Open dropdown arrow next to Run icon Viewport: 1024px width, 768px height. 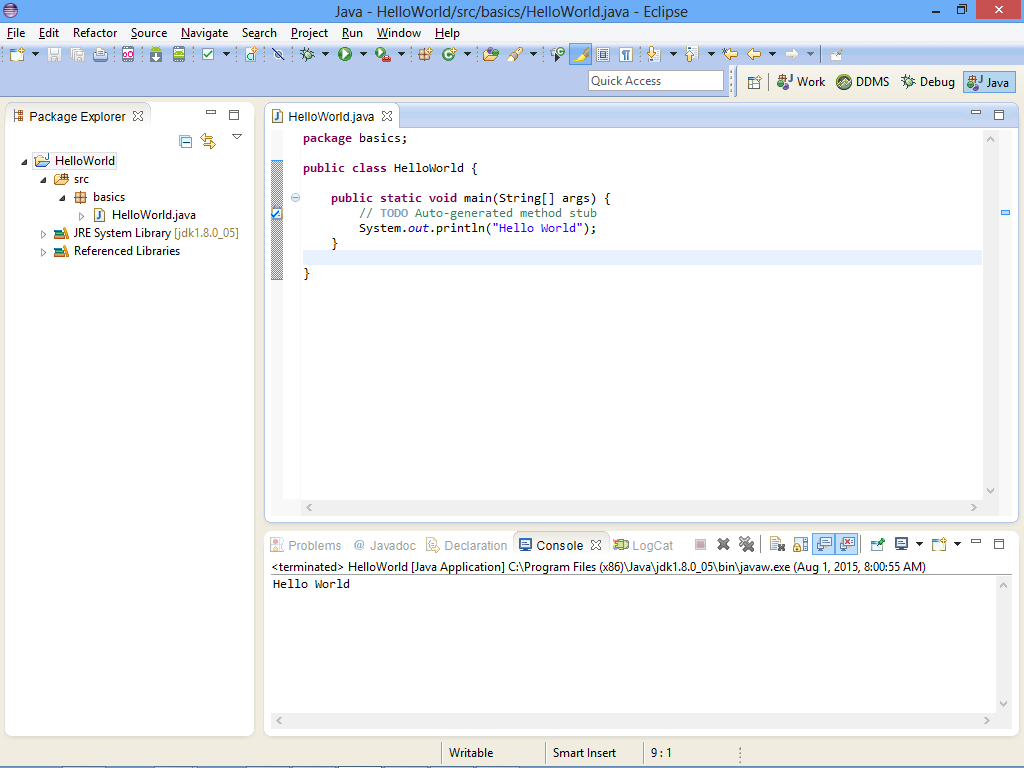[363, 55]
